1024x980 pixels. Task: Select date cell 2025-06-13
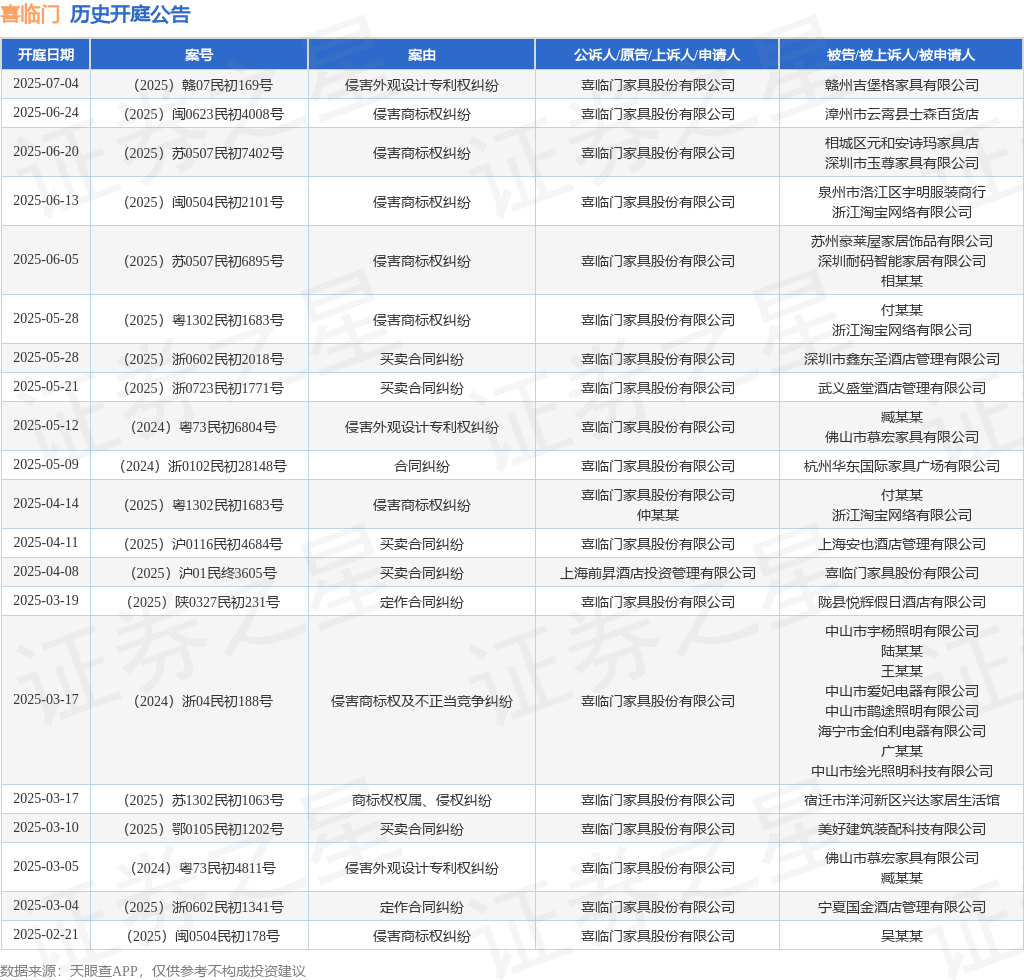pos(46,200)
